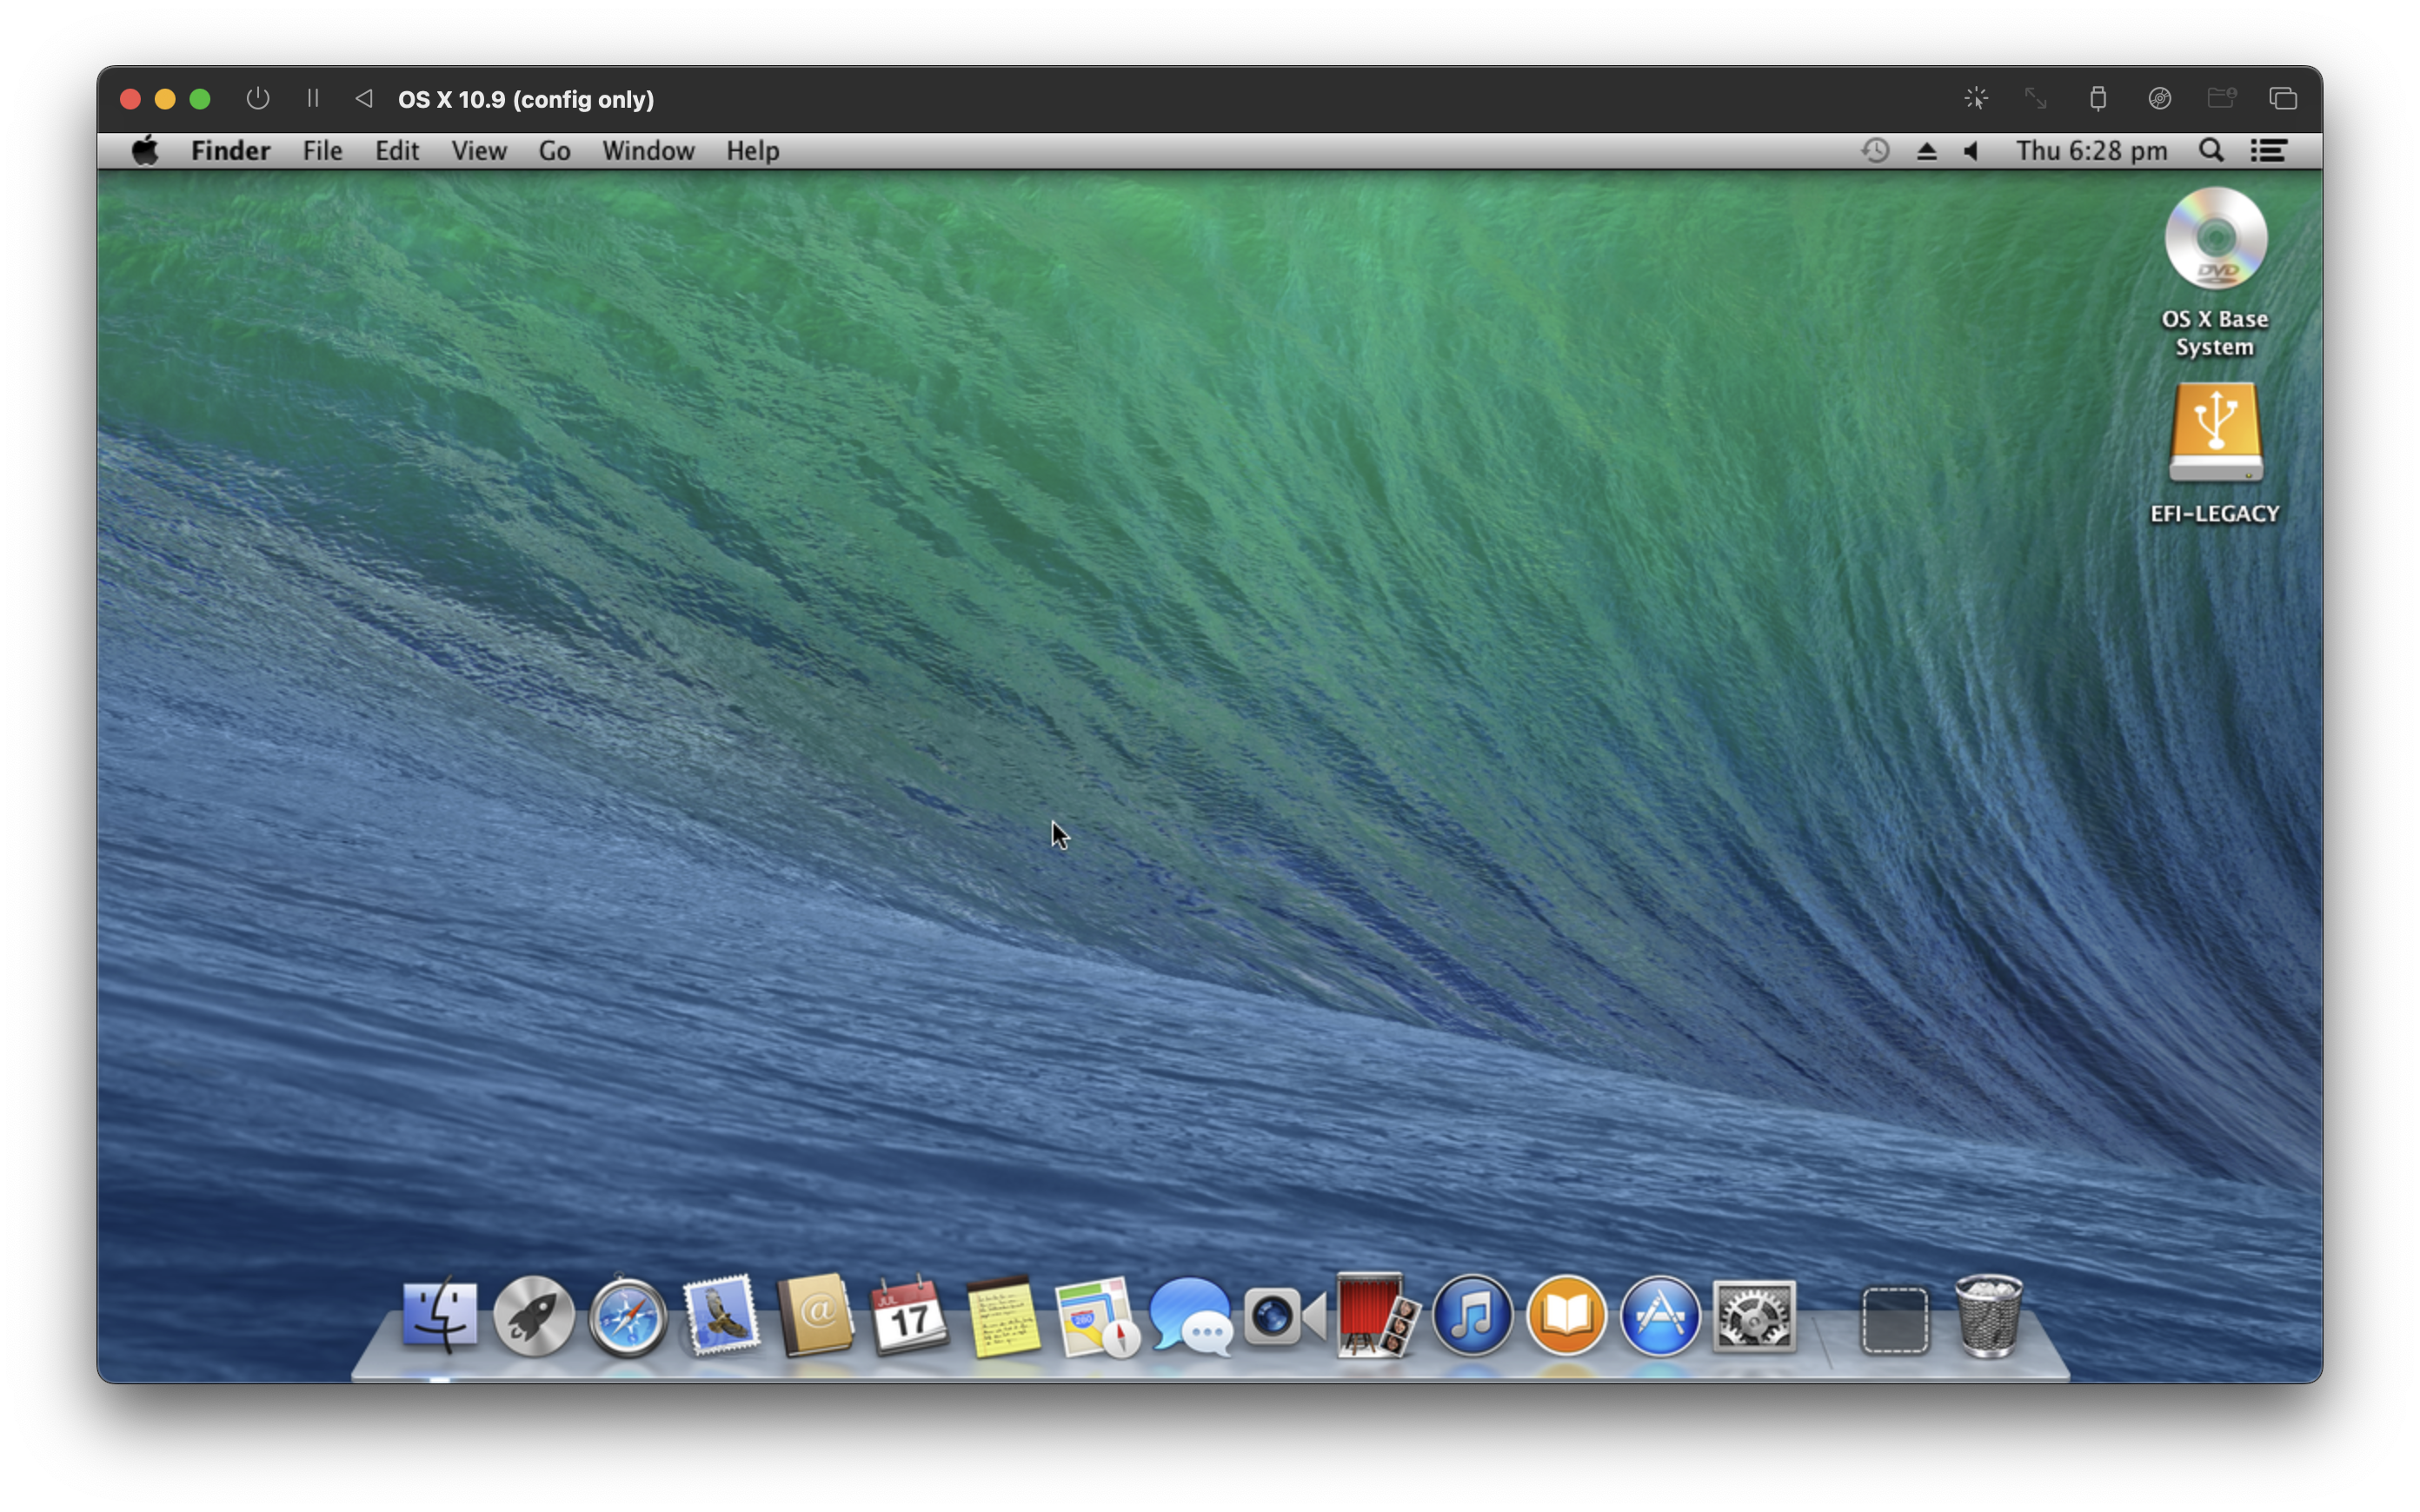This screenshot has height=1512, width=2420.
Task: Open Calendar showing date 17
Action: [908, 1316]
